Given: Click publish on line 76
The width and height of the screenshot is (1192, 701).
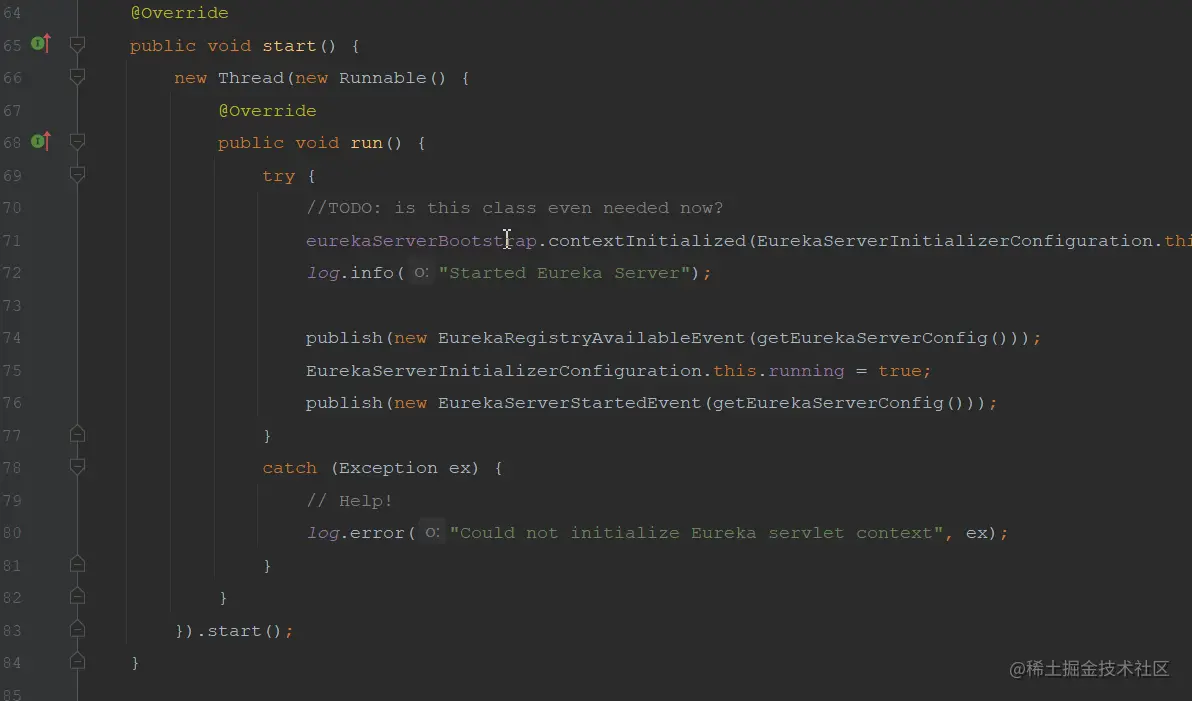Looking at the screenshot, I should pyautogui.click(x=344, y=403).
